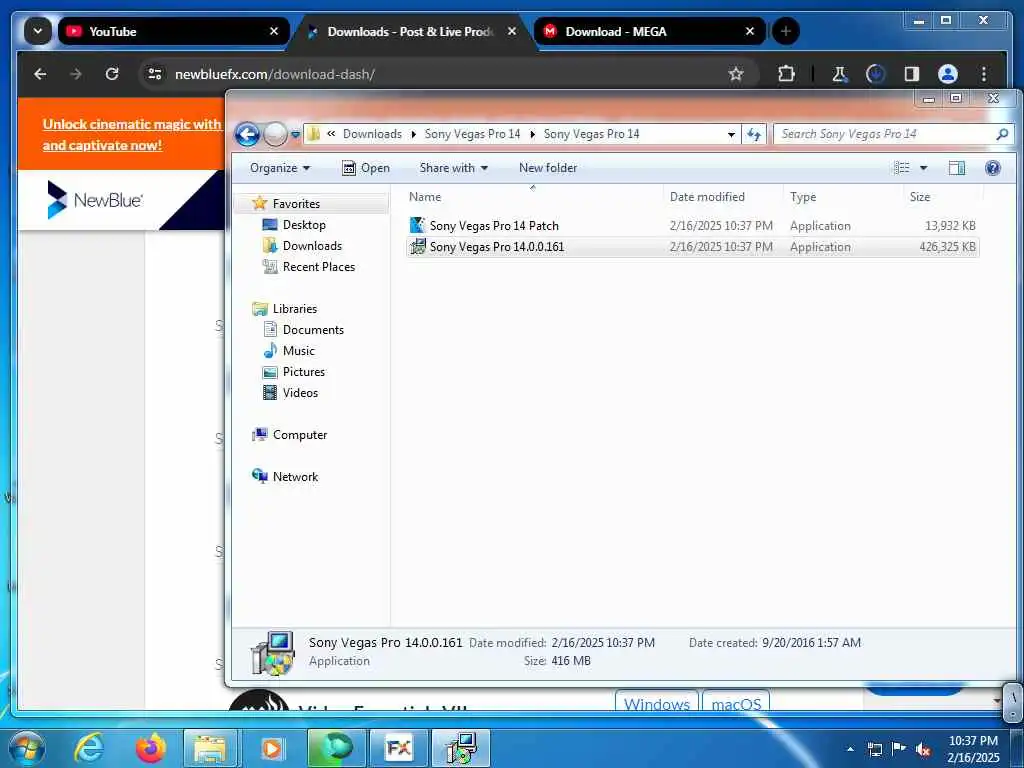Click the newbluefx.com address bar

coord(447,74)
